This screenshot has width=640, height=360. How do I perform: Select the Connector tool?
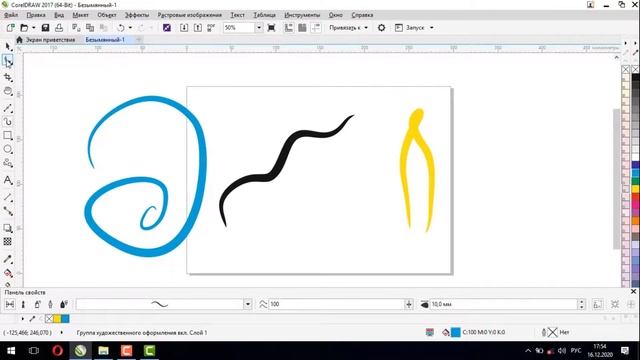point(8,211)
